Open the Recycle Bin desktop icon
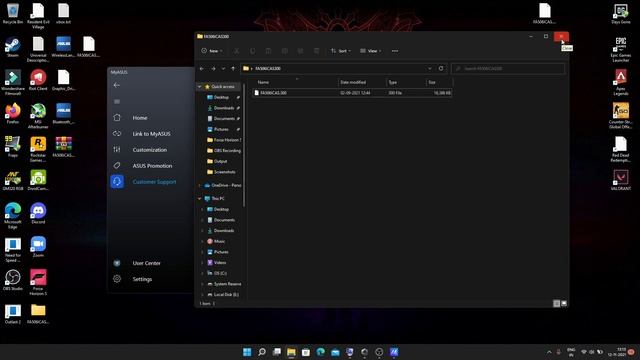Image resolution: width=640 pixels, height=360 pixels. point(13,13)
